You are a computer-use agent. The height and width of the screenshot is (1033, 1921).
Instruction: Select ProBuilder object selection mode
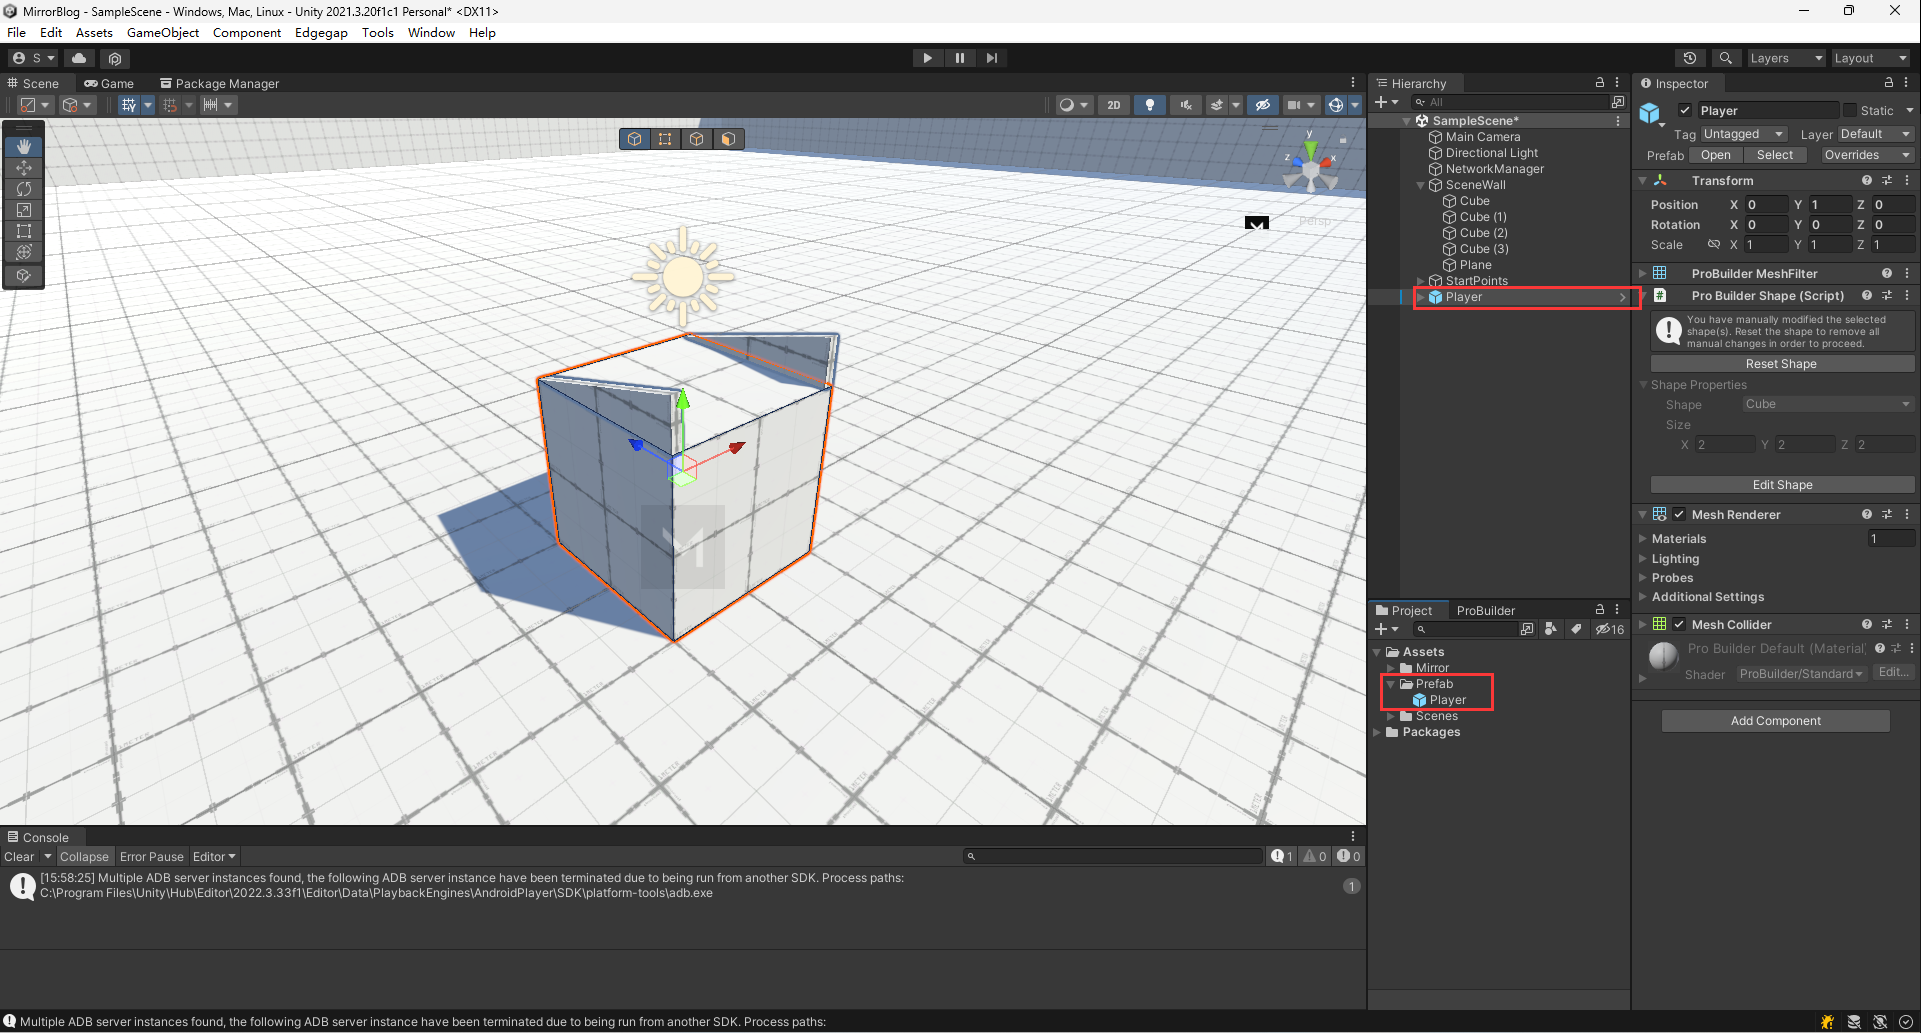(x=634, y=139)
